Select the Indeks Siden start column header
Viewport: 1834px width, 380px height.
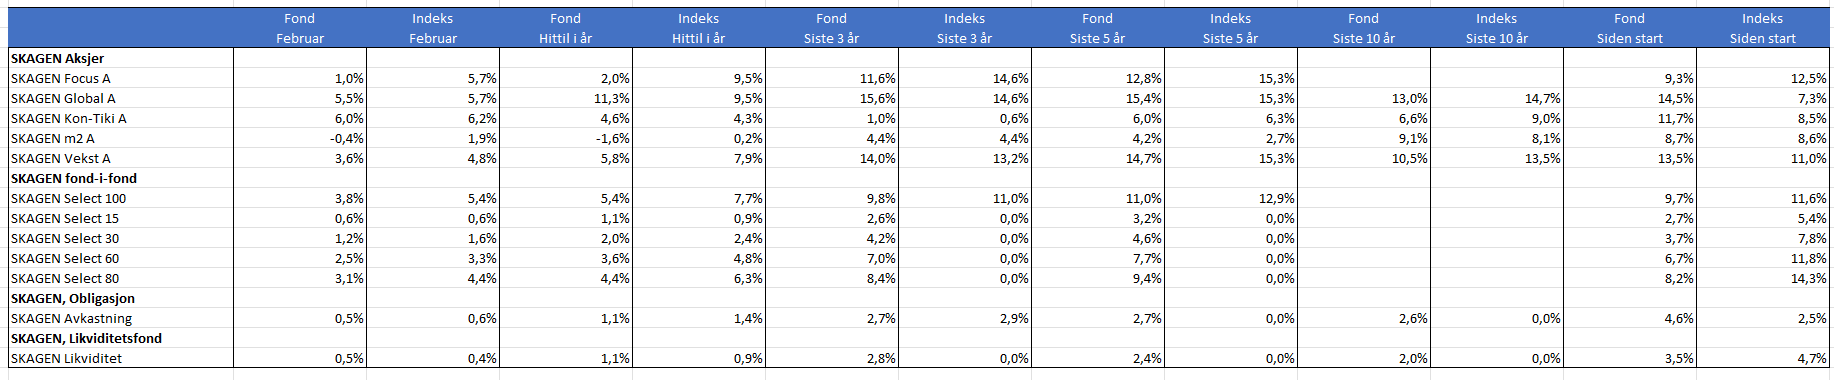(1763, 28)
